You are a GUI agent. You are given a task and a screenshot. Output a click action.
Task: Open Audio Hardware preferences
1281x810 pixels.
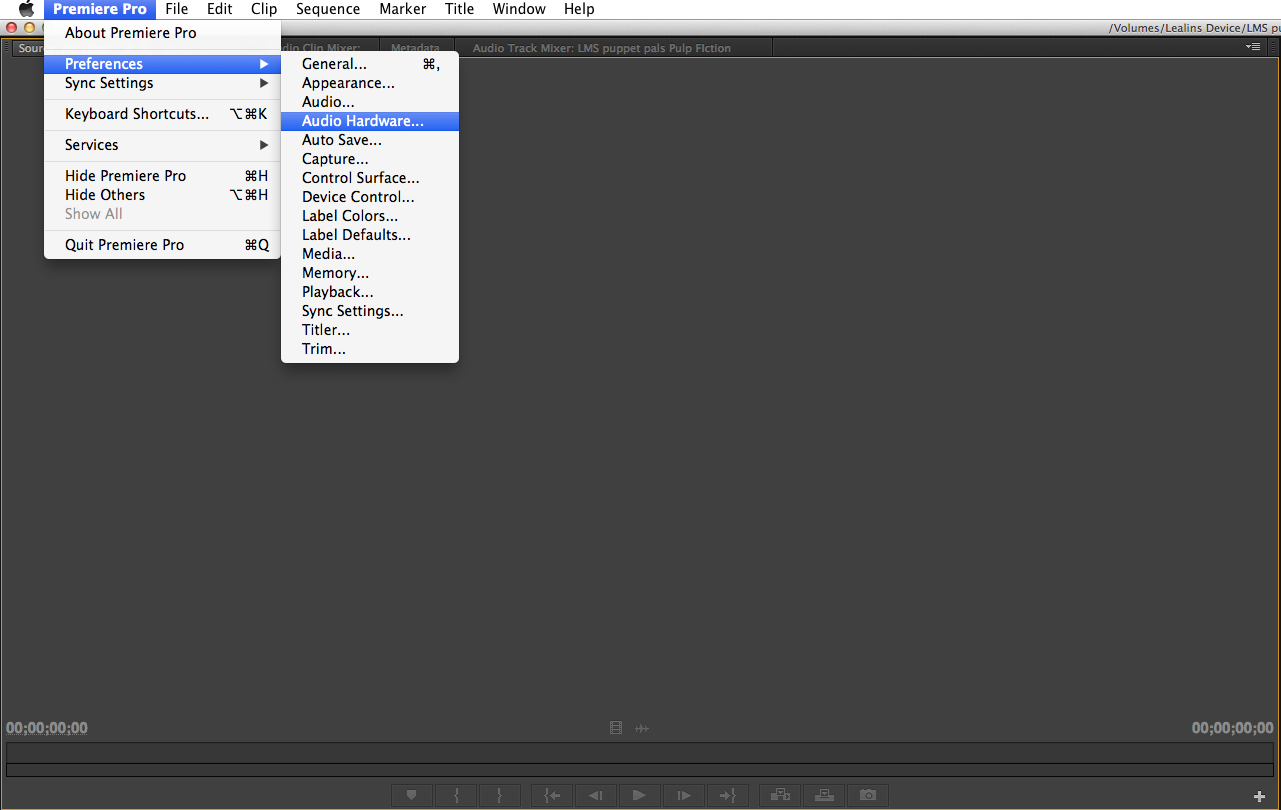[370, 121]
